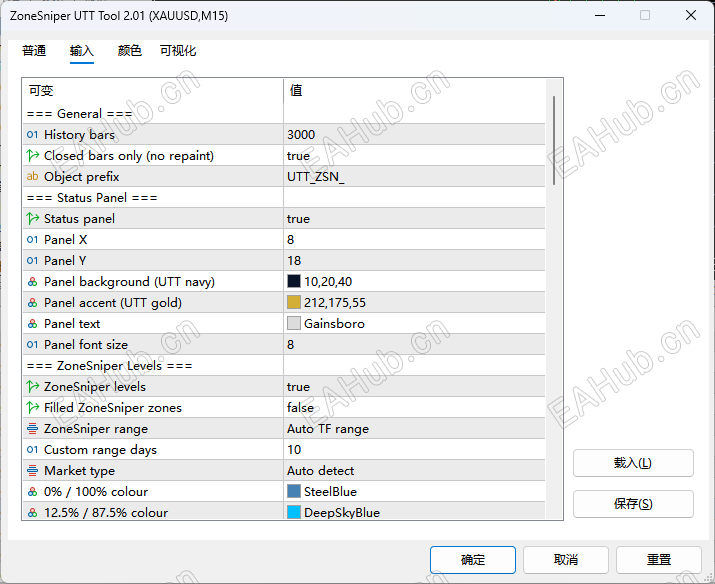715x584 pixels.
Task: Click the Gainsboro colour swatch
Action: point(294,323)
